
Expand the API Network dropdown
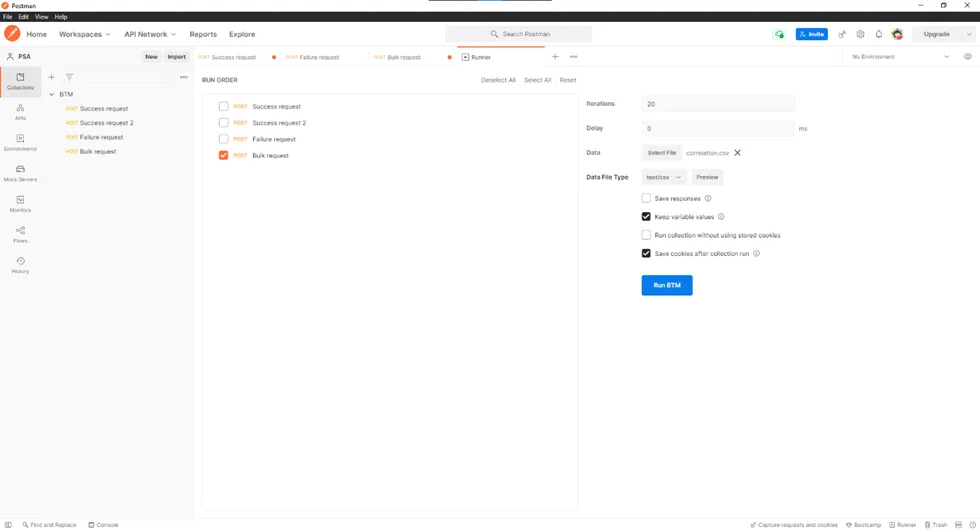[x=150, y=34]
